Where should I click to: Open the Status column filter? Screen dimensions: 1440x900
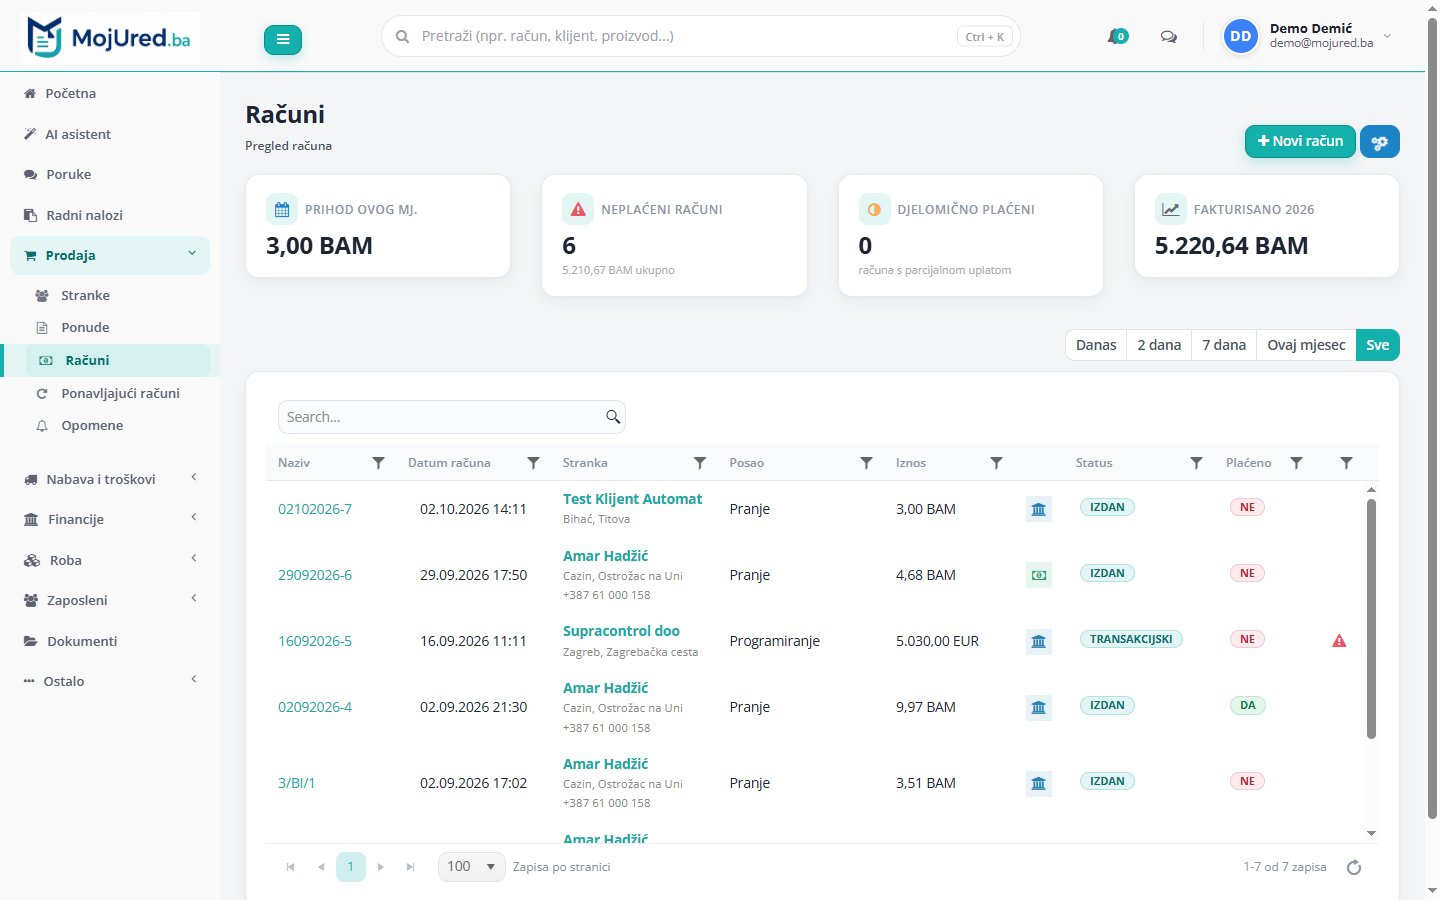coord(1196,463)
